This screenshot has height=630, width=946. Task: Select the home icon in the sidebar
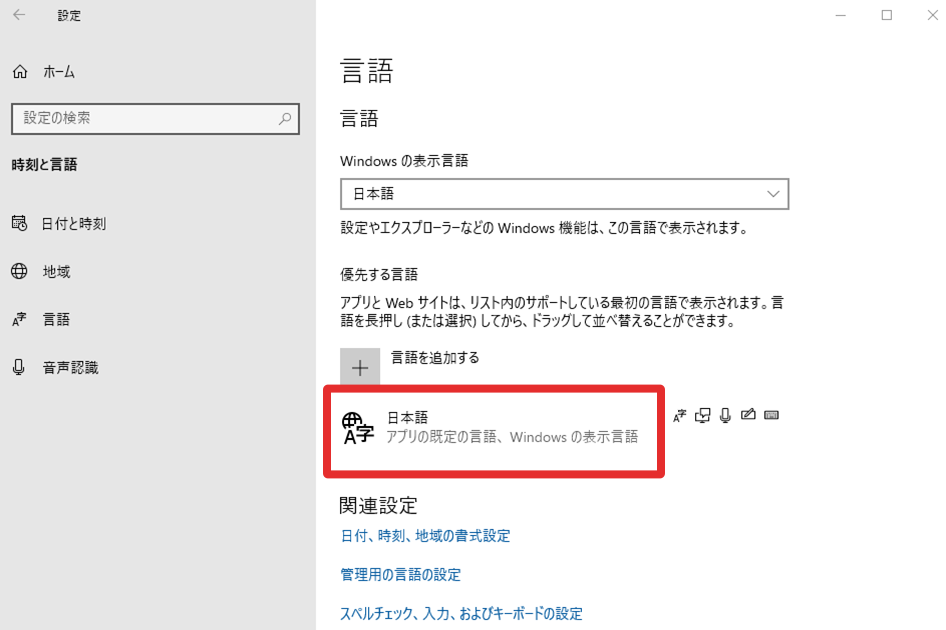pos(20,72)
